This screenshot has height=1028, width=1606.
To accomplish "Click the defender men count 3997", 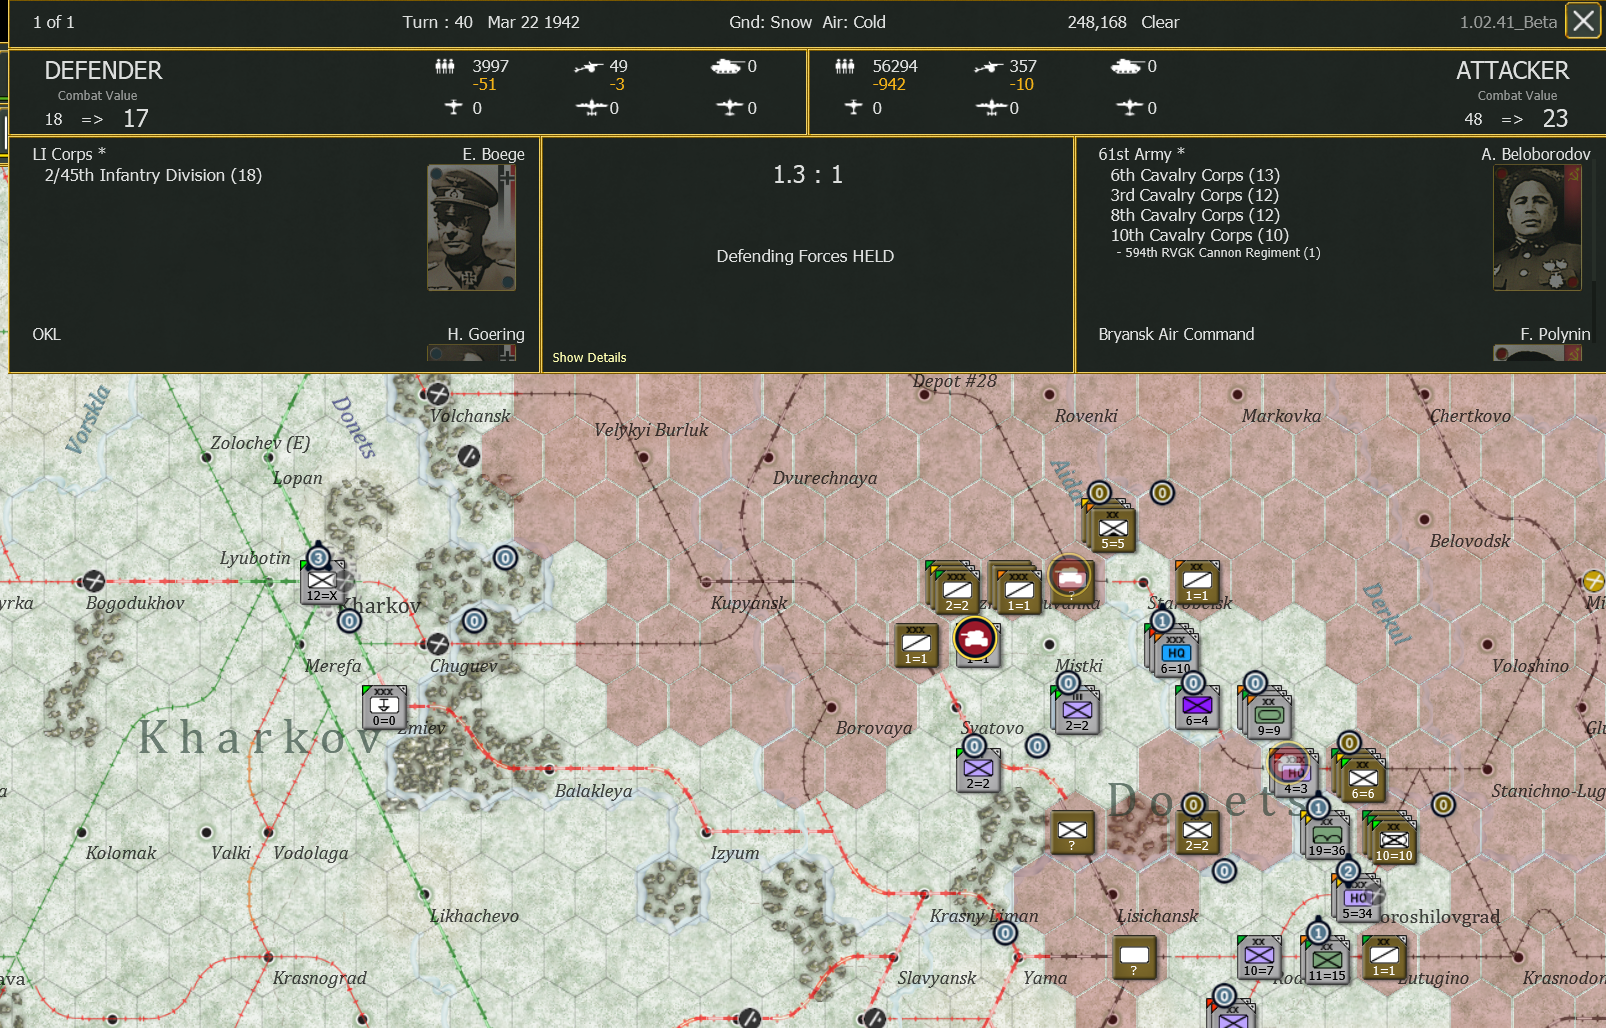I will click(490, 66).
